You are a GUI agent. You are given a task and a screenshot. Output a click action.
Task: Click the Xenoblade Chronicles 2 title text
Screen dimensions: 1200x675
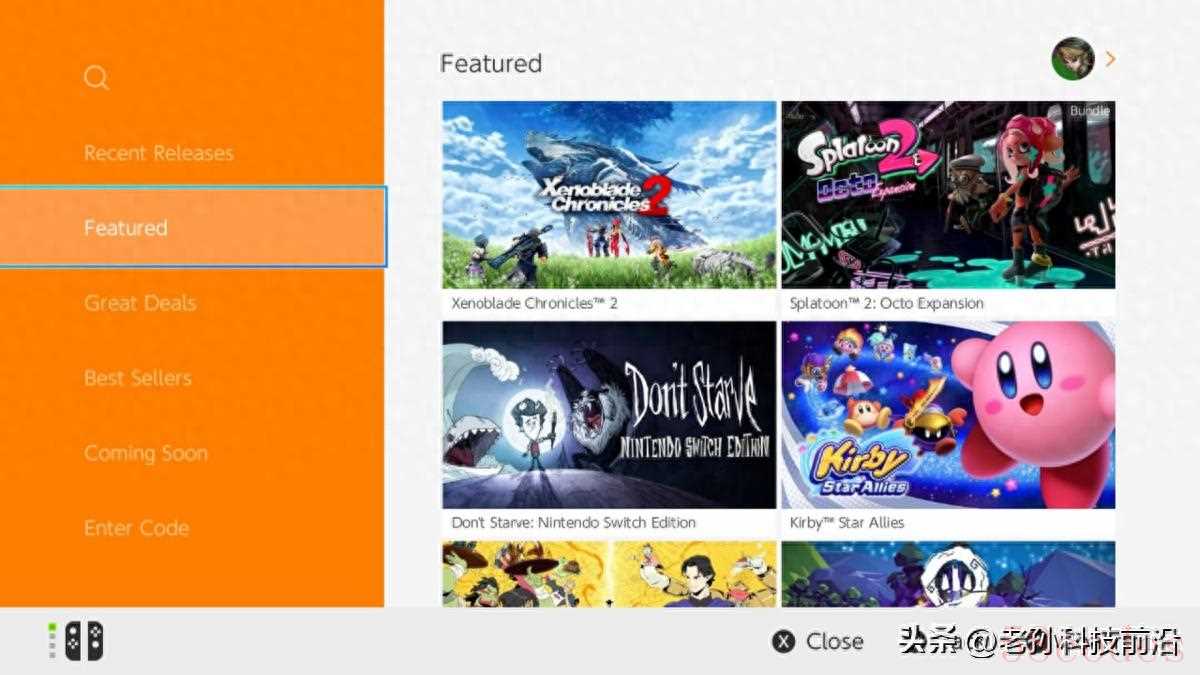(534, 303)
